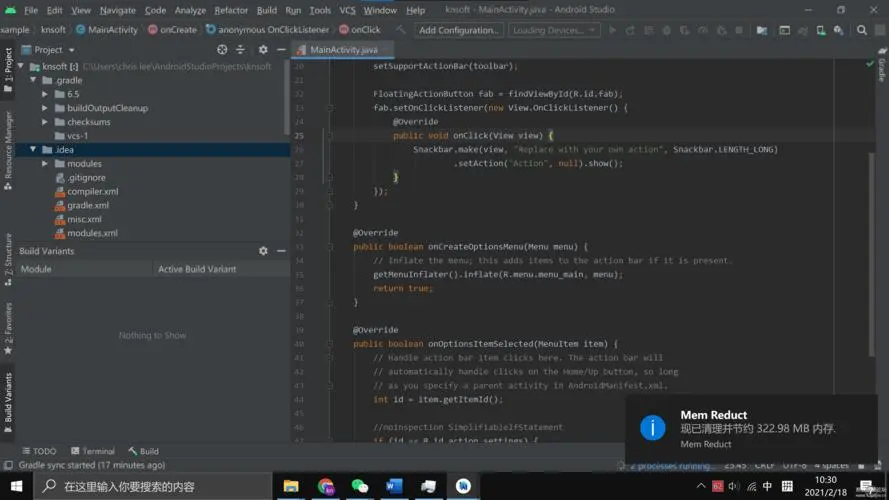Select the MainActivity.java editor tab
This screenshot has height=500, width=889.
point(344,49)
